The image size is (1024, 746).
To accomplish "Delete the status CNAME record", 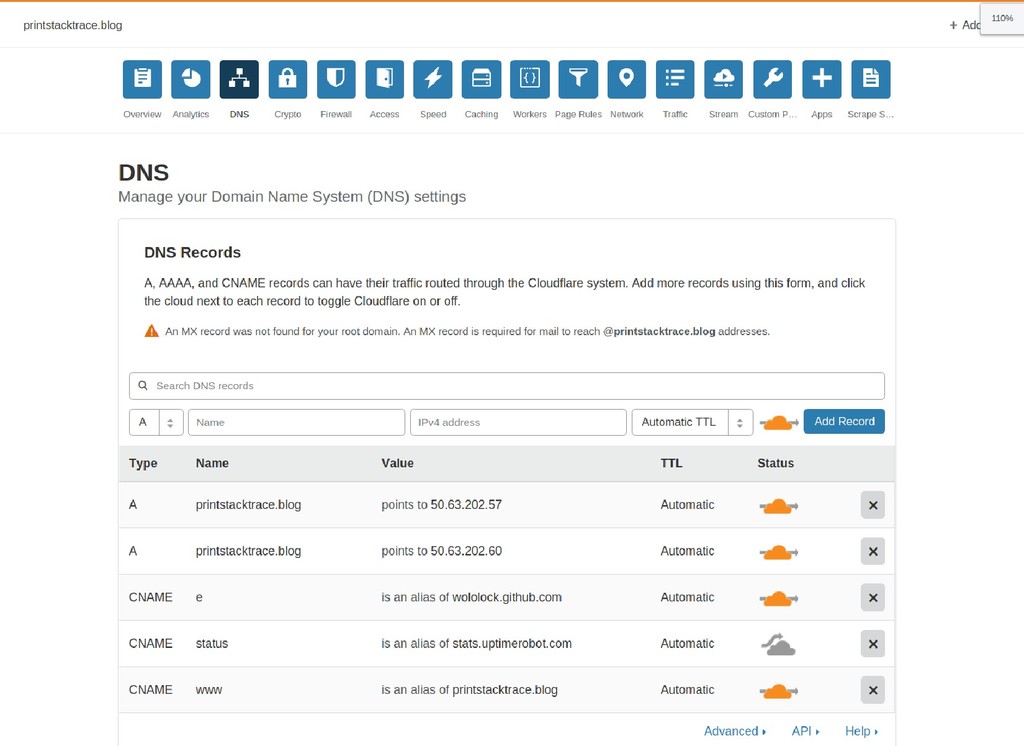I will (872, 644).
